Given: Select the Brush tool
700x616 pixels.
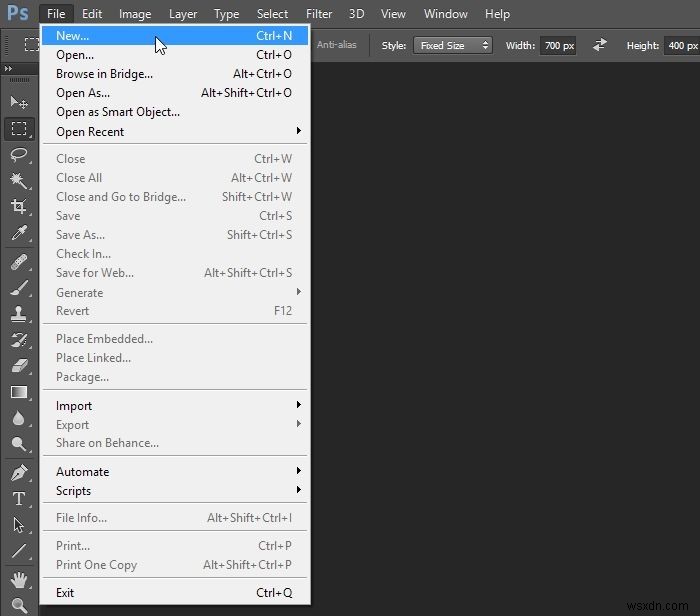Looking at the screenshot, I should click(19, 288).
